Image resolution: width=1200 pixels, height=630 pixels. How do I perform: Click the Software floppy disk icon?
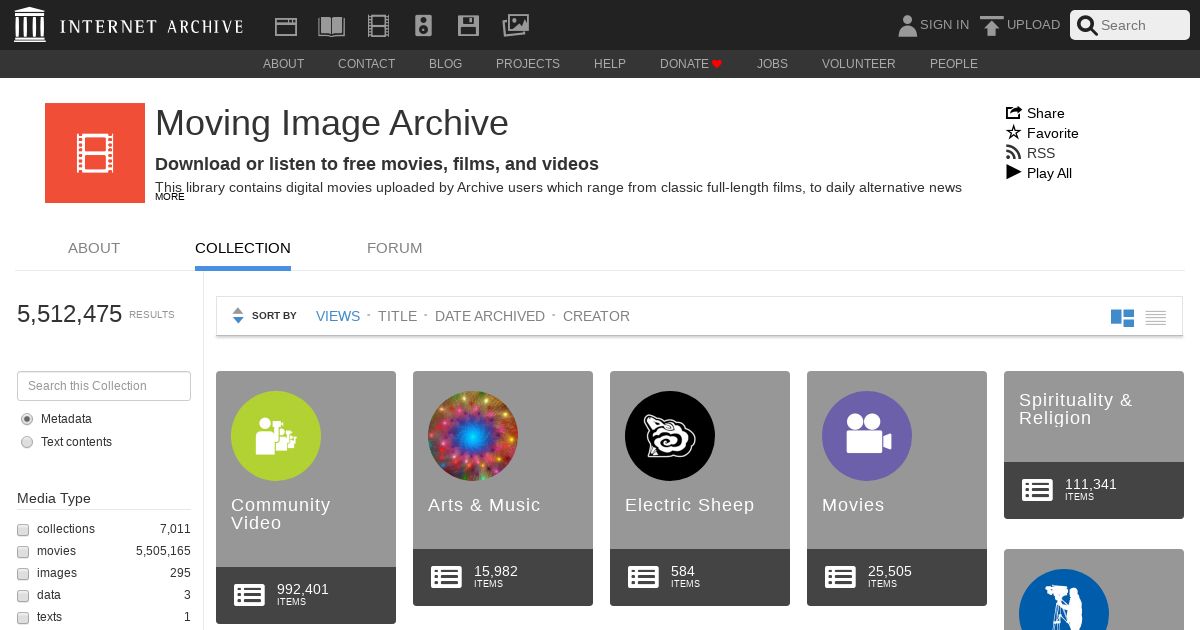[468, 26]
